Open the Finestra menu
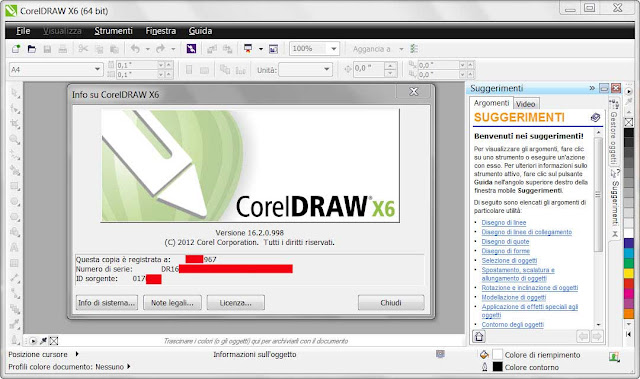The height and width of the screenshot is (379, 640). [x=160, y=31]
